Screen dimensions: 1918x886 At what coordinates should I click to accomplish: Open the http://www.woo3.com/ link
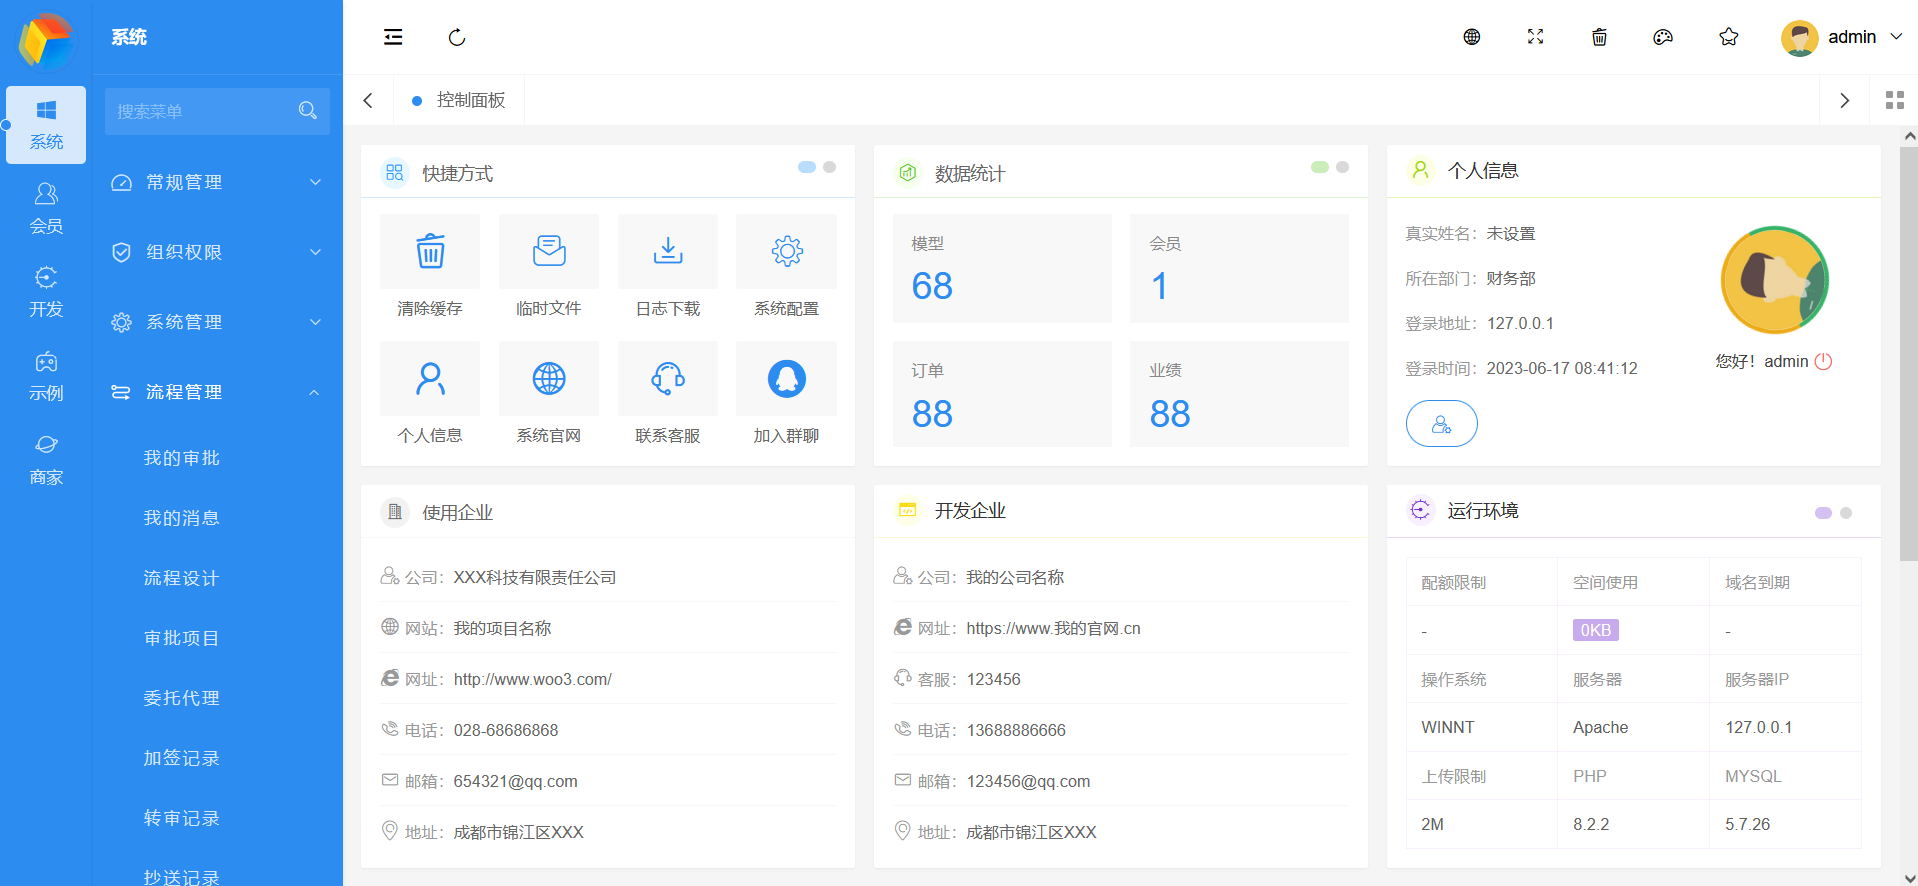(x=532, y=679)
